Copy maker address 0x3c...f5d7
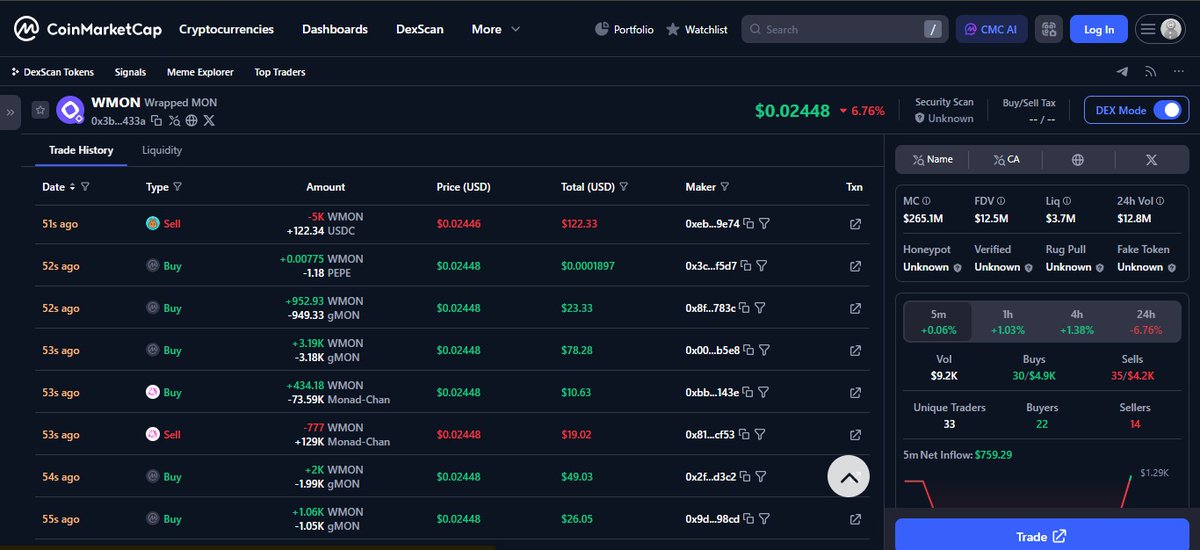The height and width of the screenshot is (550, 1200). (745, 266)
